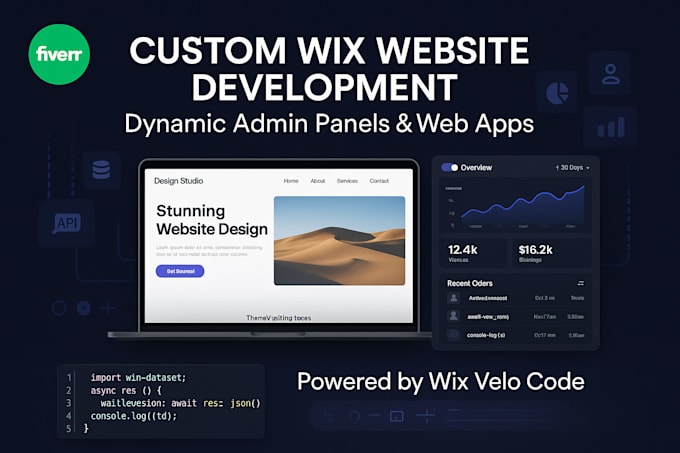Click the Home nav item
Screen dimensions: 680x453
pyautogui.click(x=291, y=181)
